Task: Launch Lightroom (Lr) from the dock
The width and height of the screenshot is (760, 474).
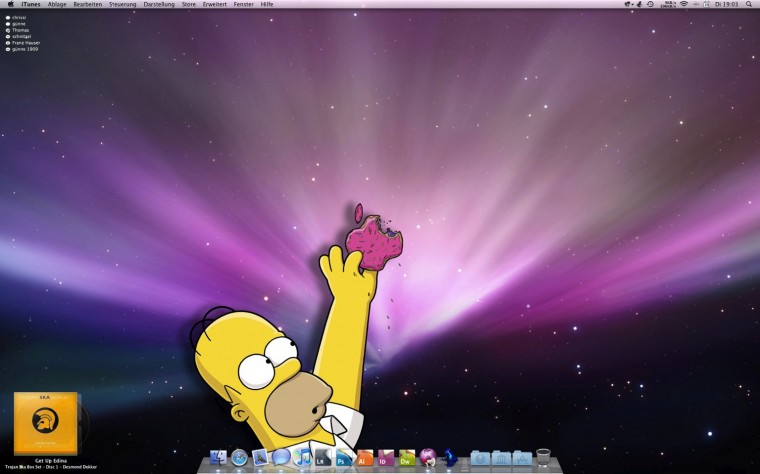Action: click(323, 458)
